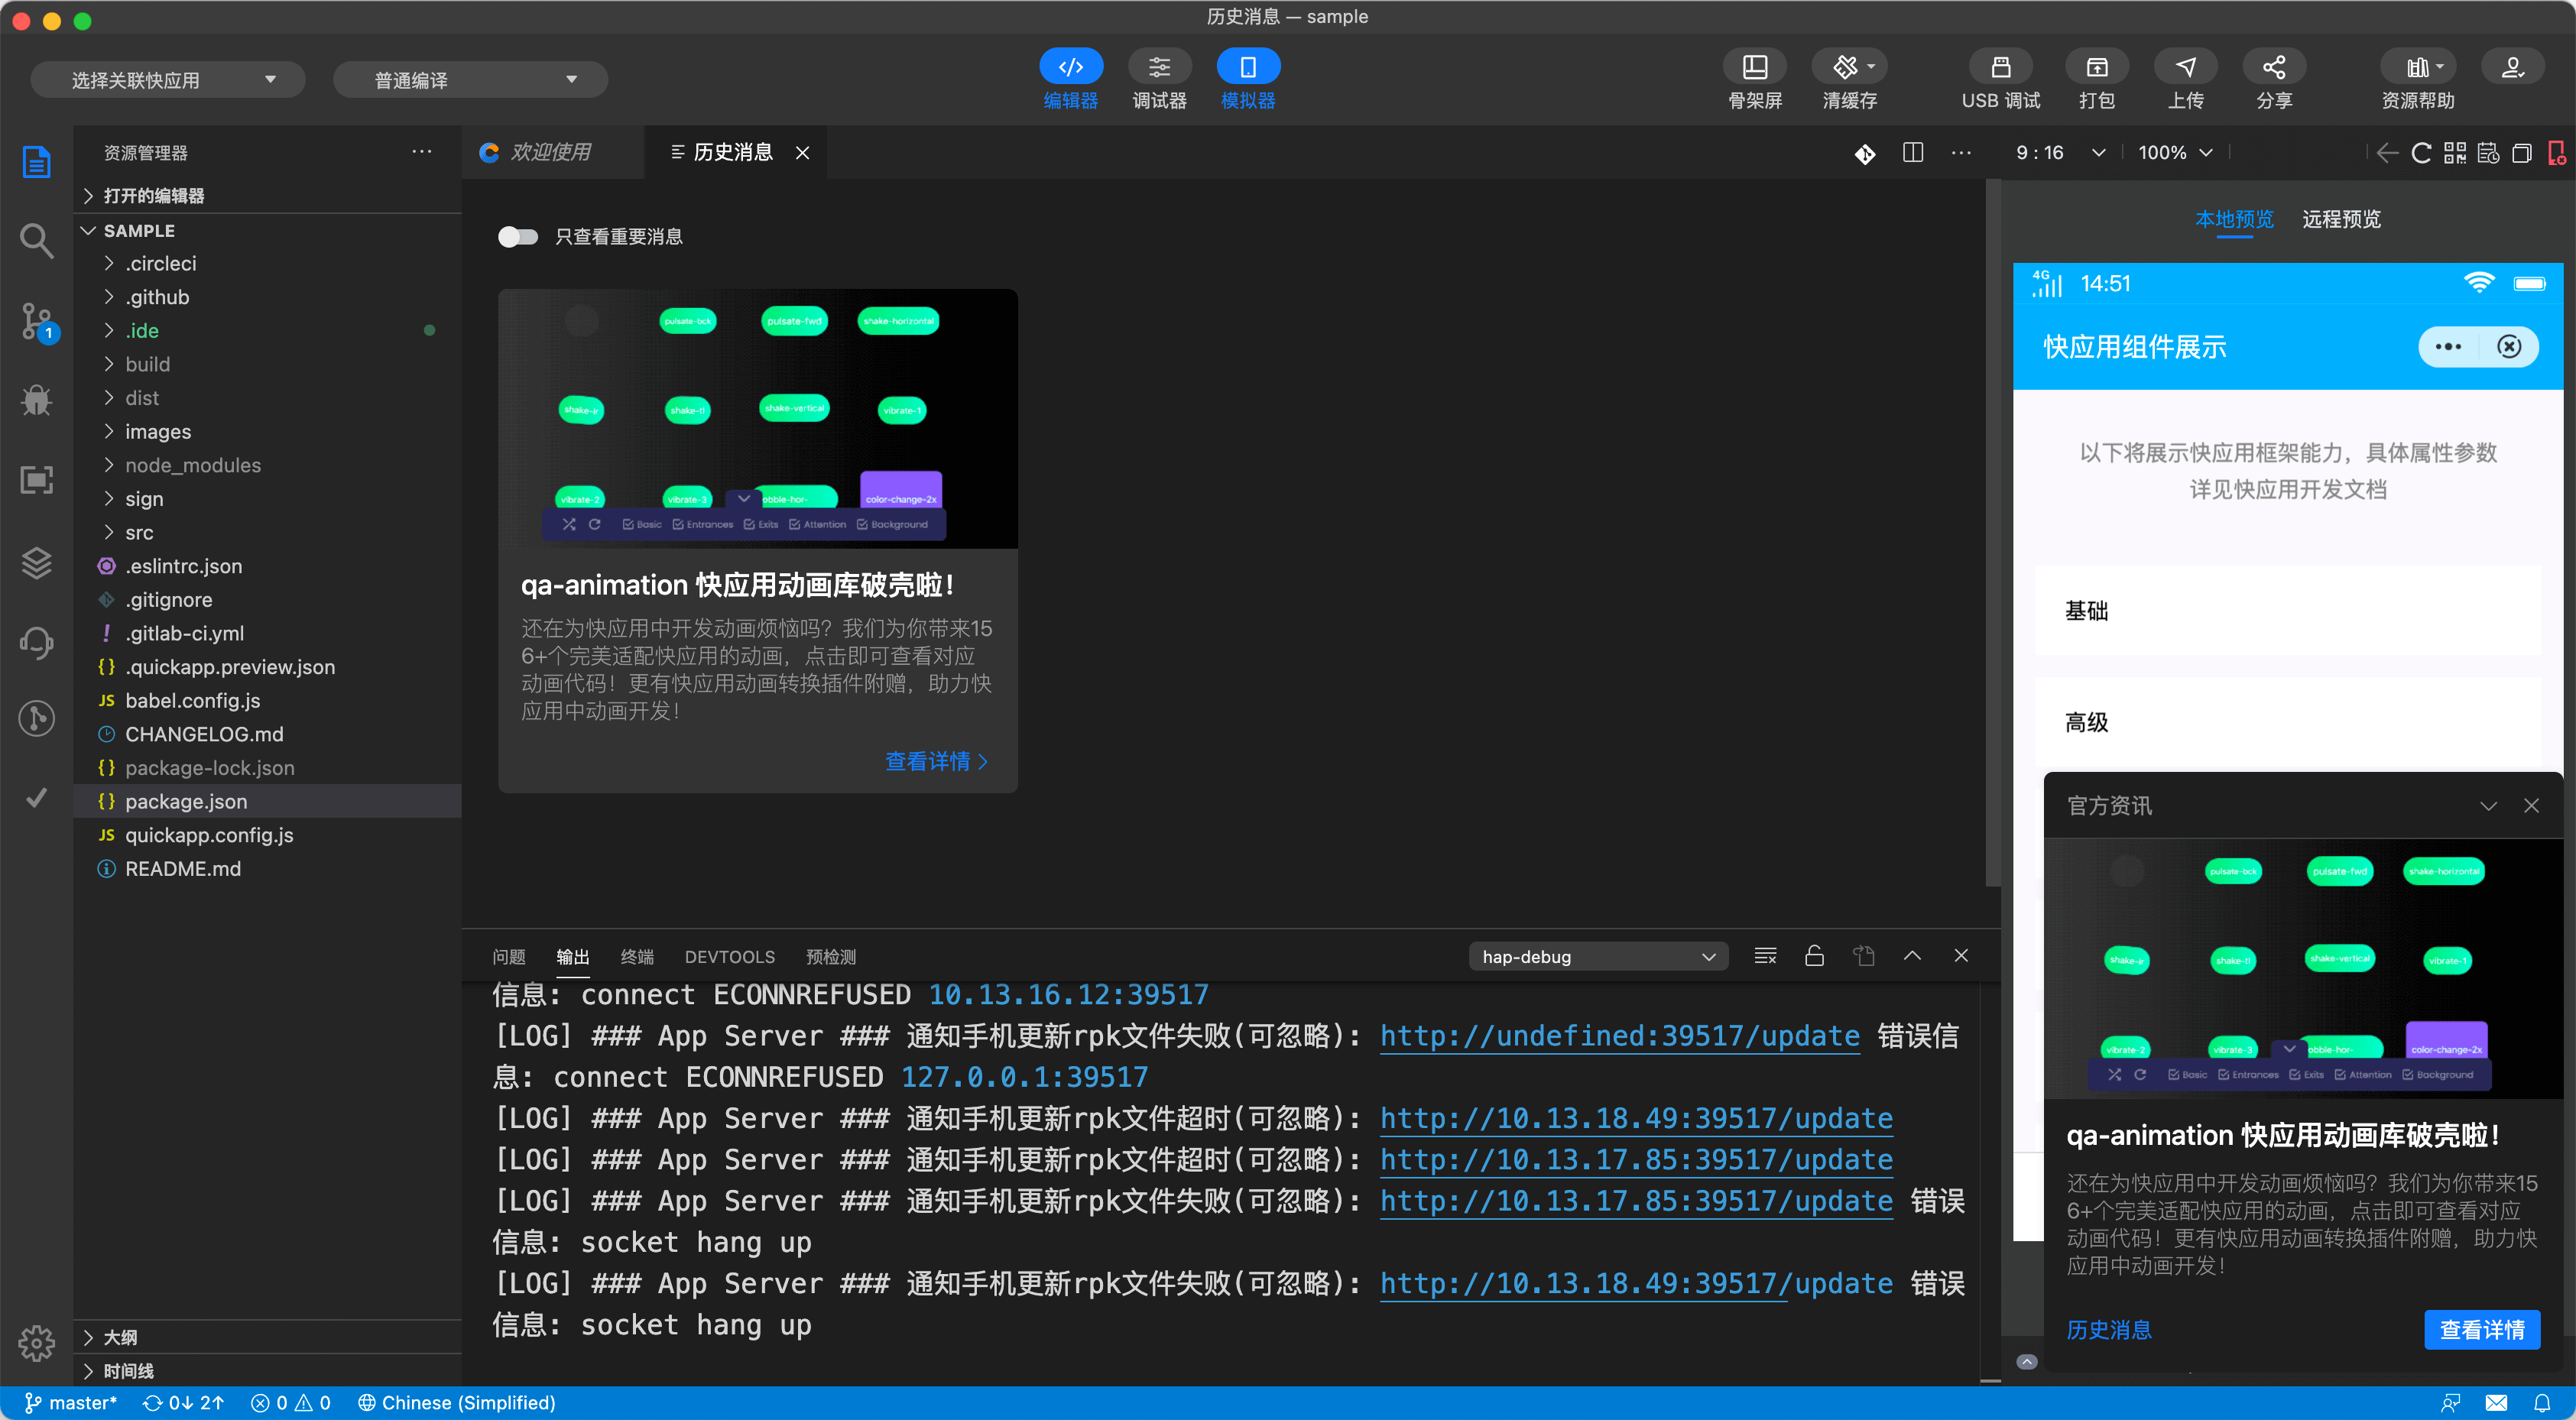Open Source Control view with badge
The width and height of the screenshot is (2576, 1420).
(37, 321)
